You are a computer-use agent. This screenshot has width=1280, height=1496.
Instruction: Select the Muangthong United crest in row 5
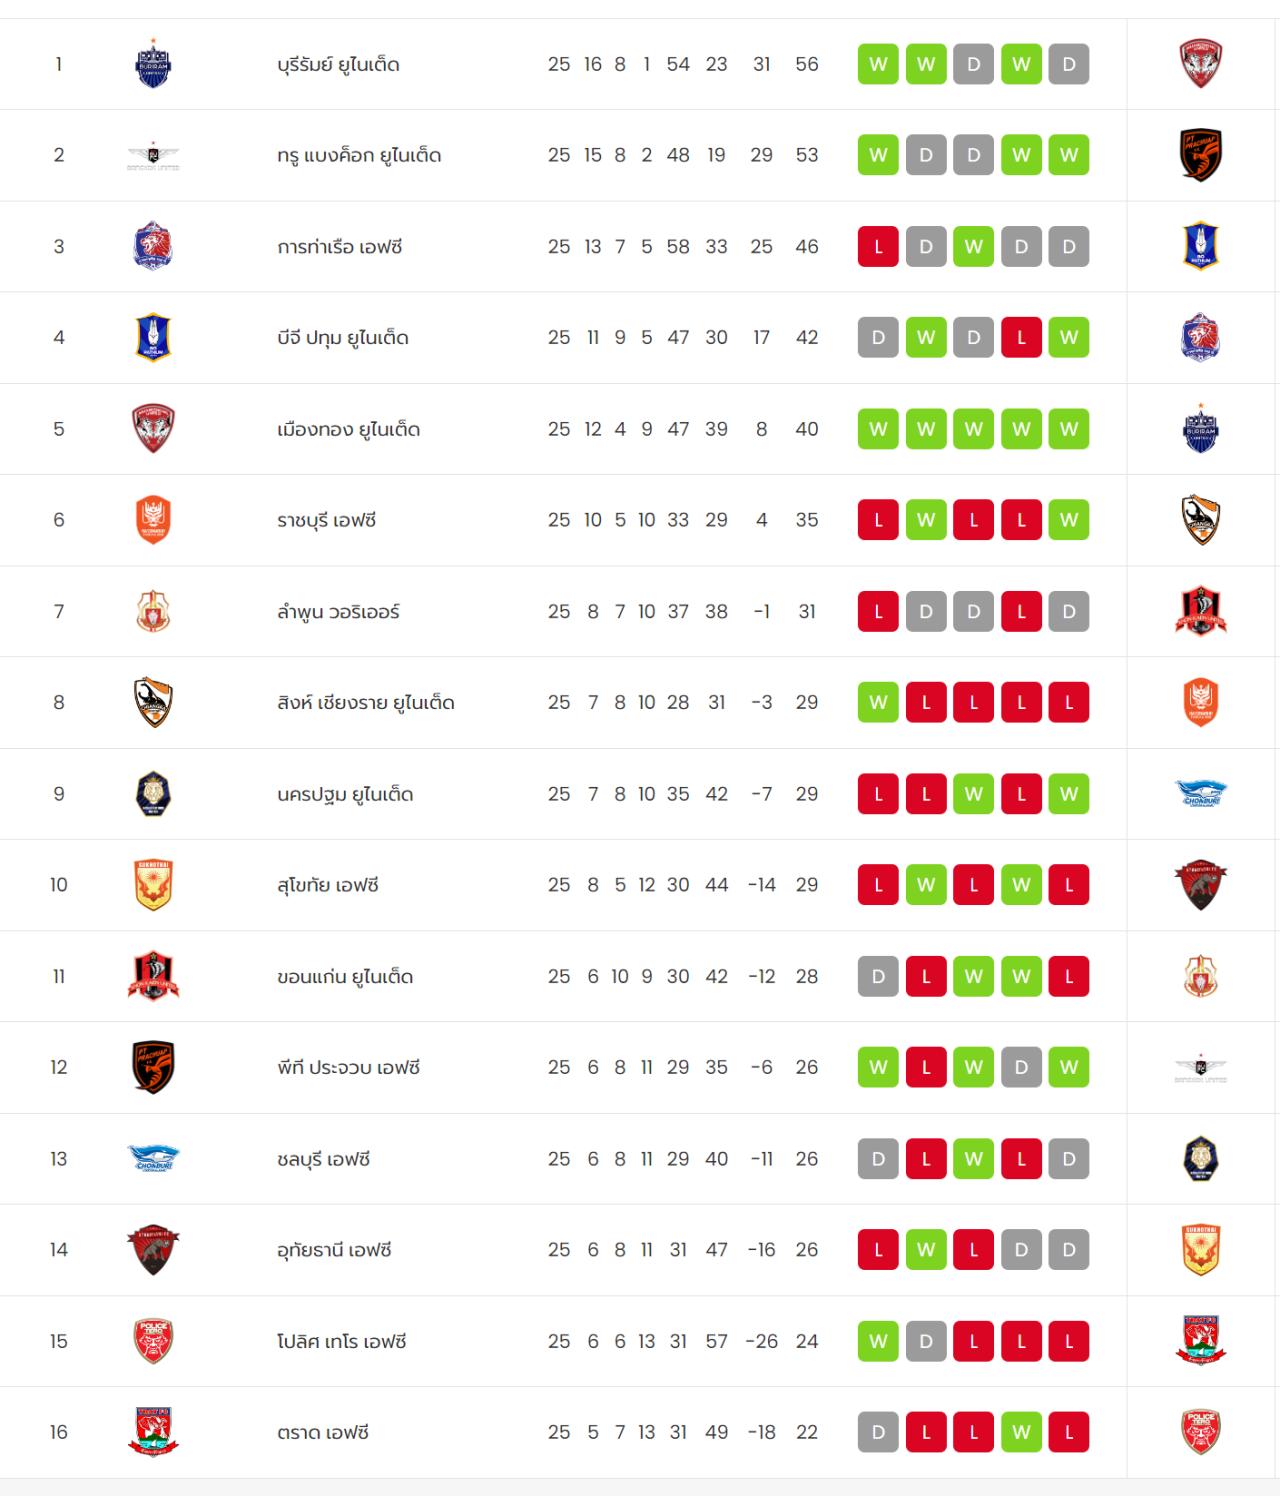pyautogui.click(x=153, y=429)
